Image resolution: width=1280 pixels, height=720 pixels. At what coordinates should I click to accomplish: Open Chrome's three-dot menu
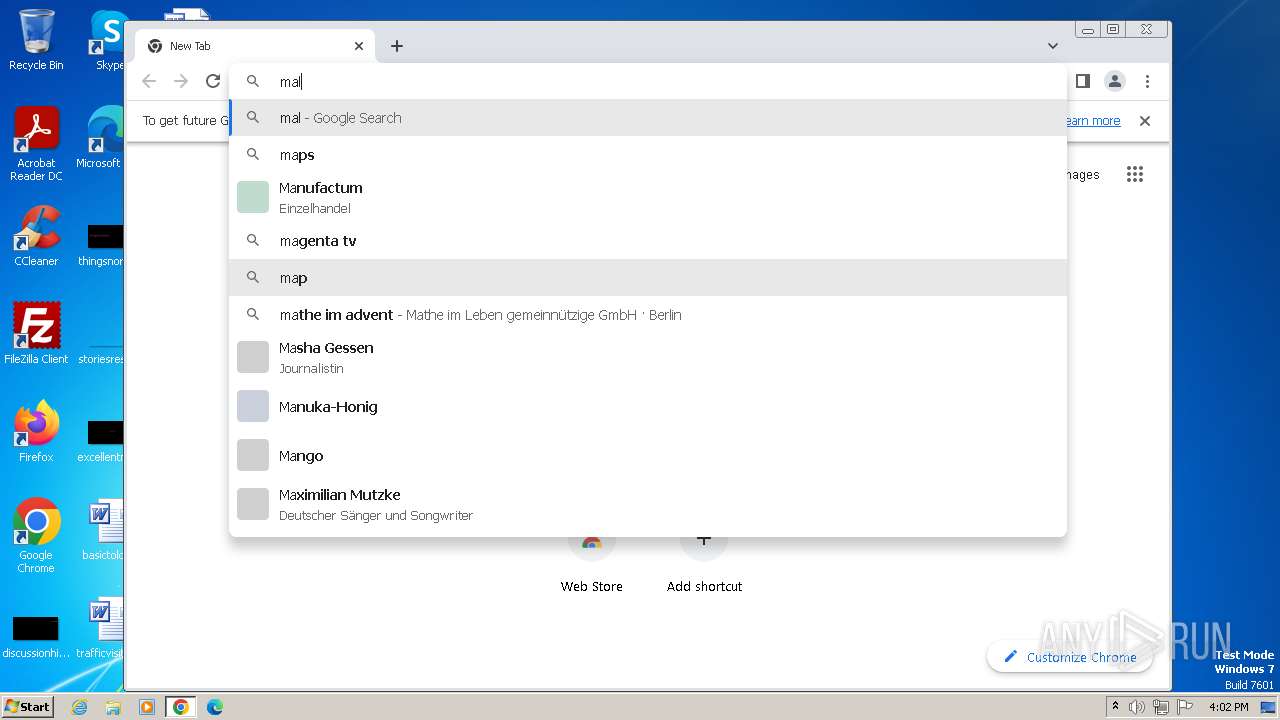coord(1147,81)
